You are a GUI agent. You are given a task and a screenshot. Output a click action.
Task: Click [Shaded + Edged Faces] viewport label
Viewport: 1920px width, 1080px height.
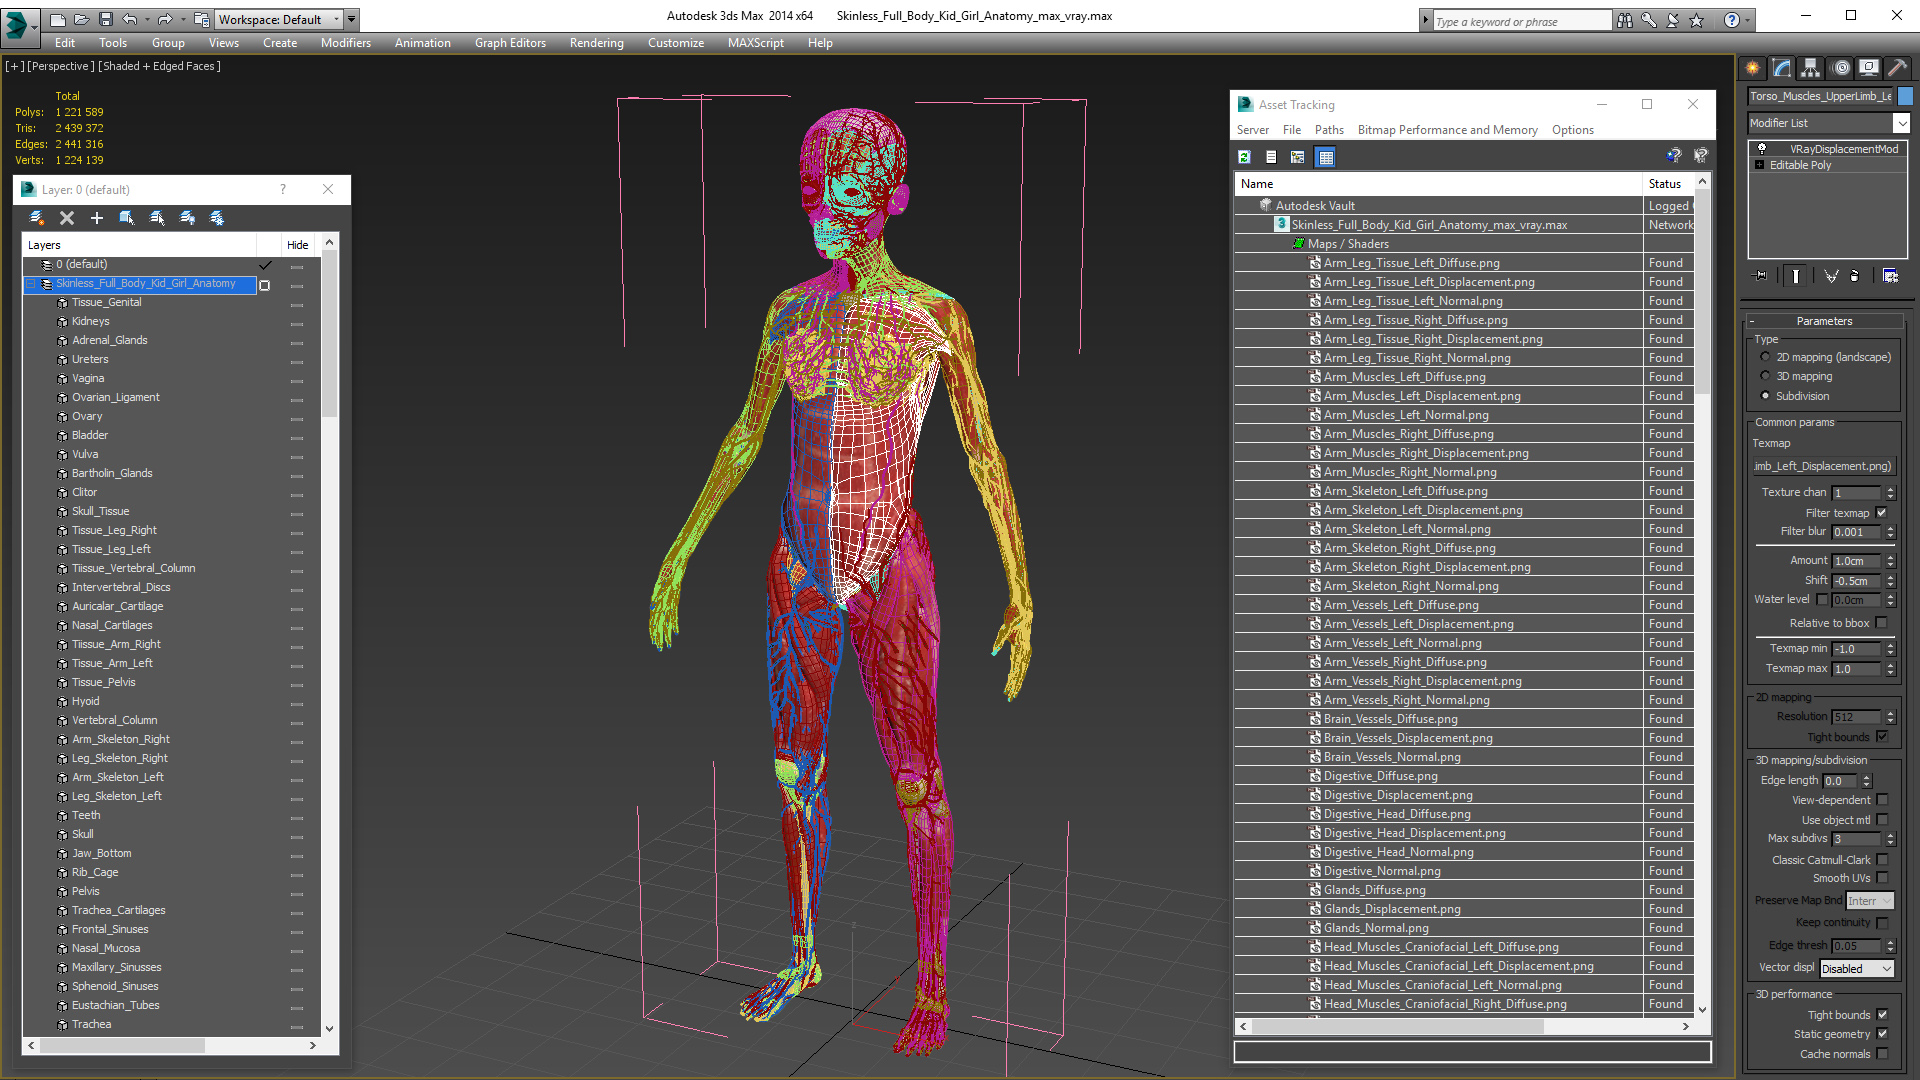pos(160,66)
